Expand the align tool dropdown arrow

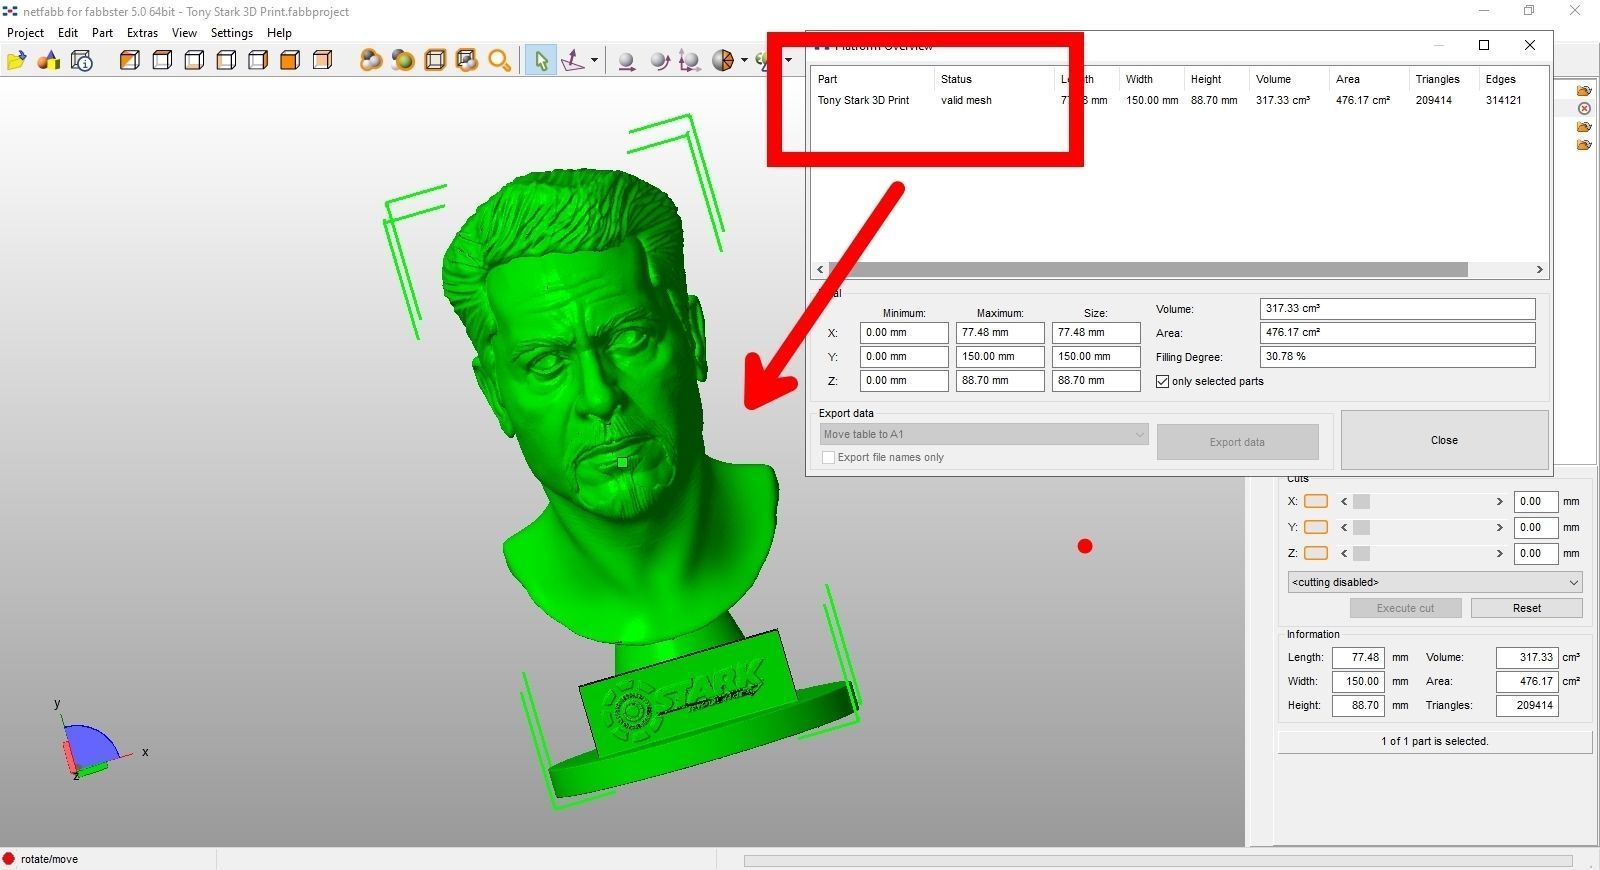(x=594, y=61)
